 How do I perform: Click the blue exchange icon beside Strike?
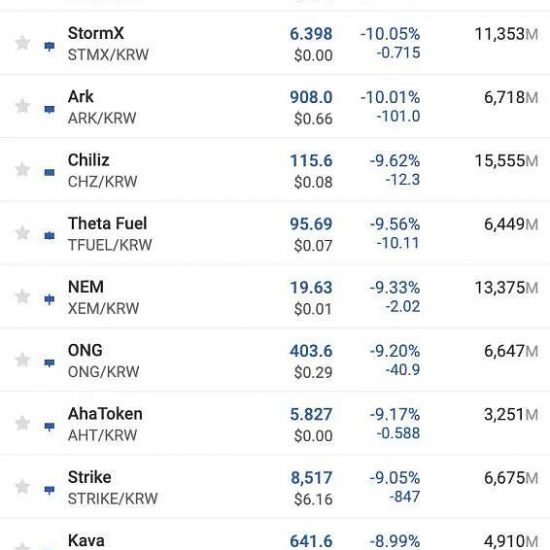49,490
